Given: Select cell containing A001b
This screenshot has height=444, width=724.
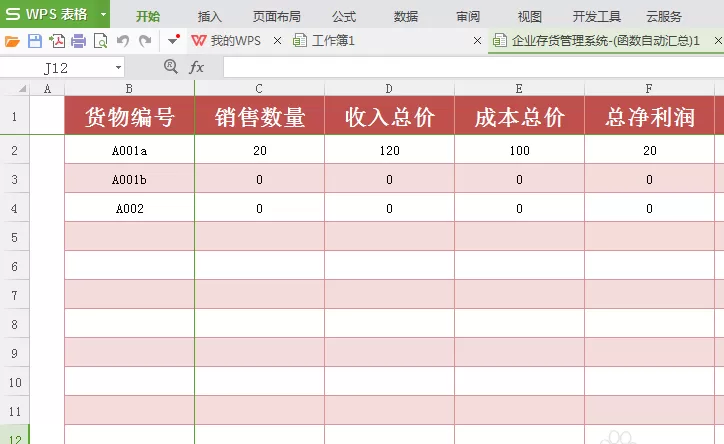Looking at the screenshot, I should click(129, 179).
